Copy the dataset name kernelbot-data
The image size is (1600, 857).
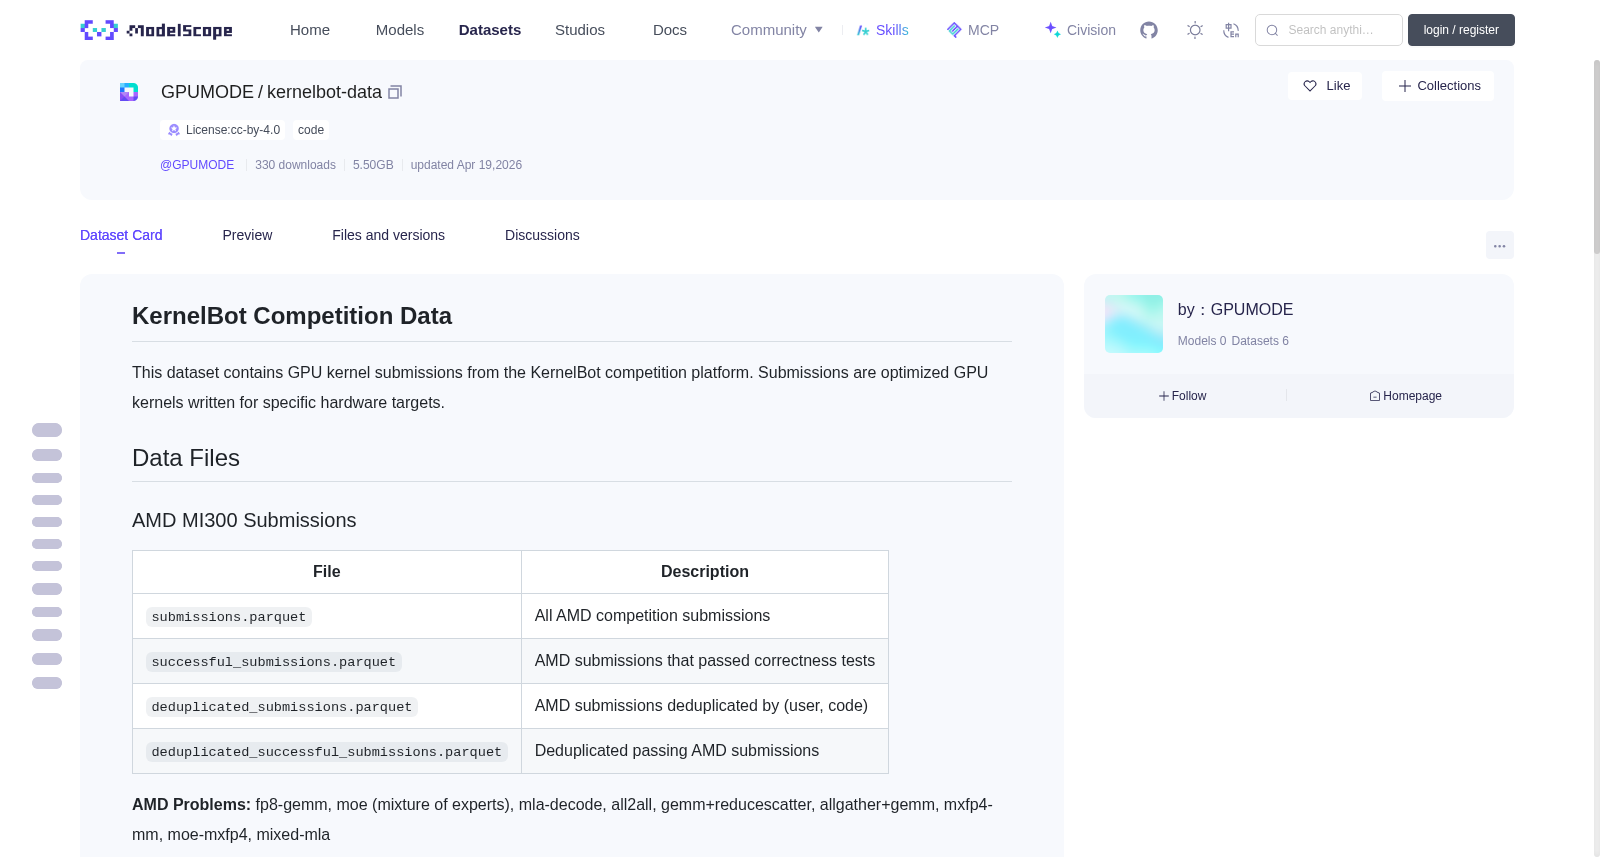click(395, 92)
